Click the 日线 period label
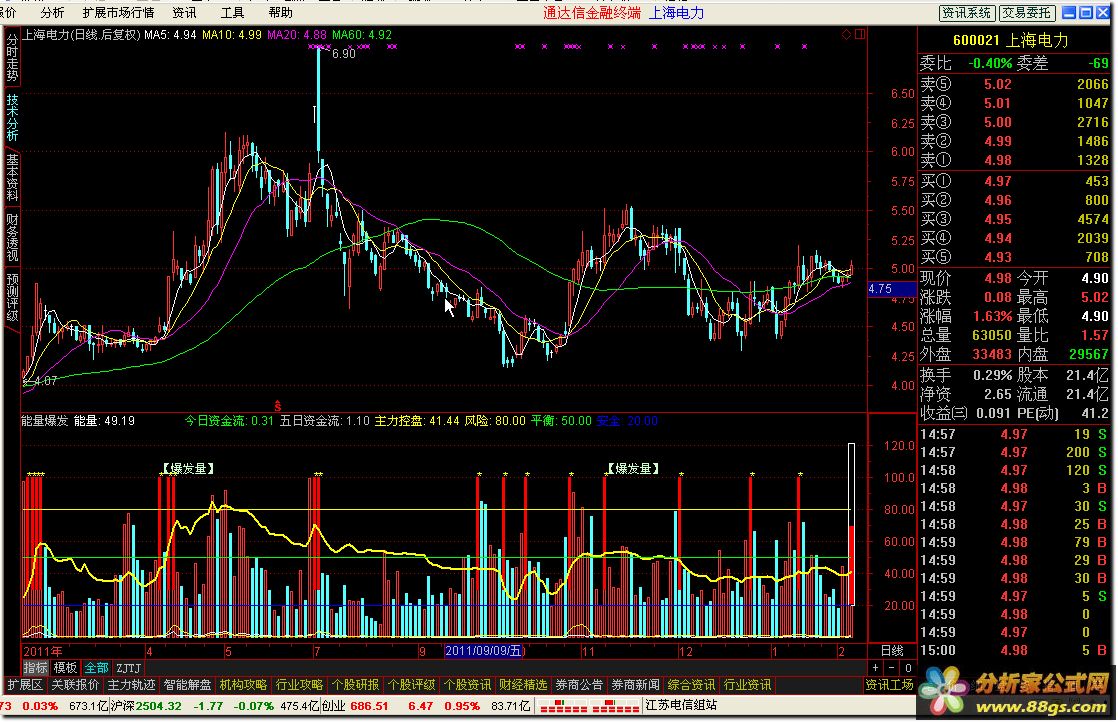This screenshot has width=1118, height=722. click(x=892, y=651)
